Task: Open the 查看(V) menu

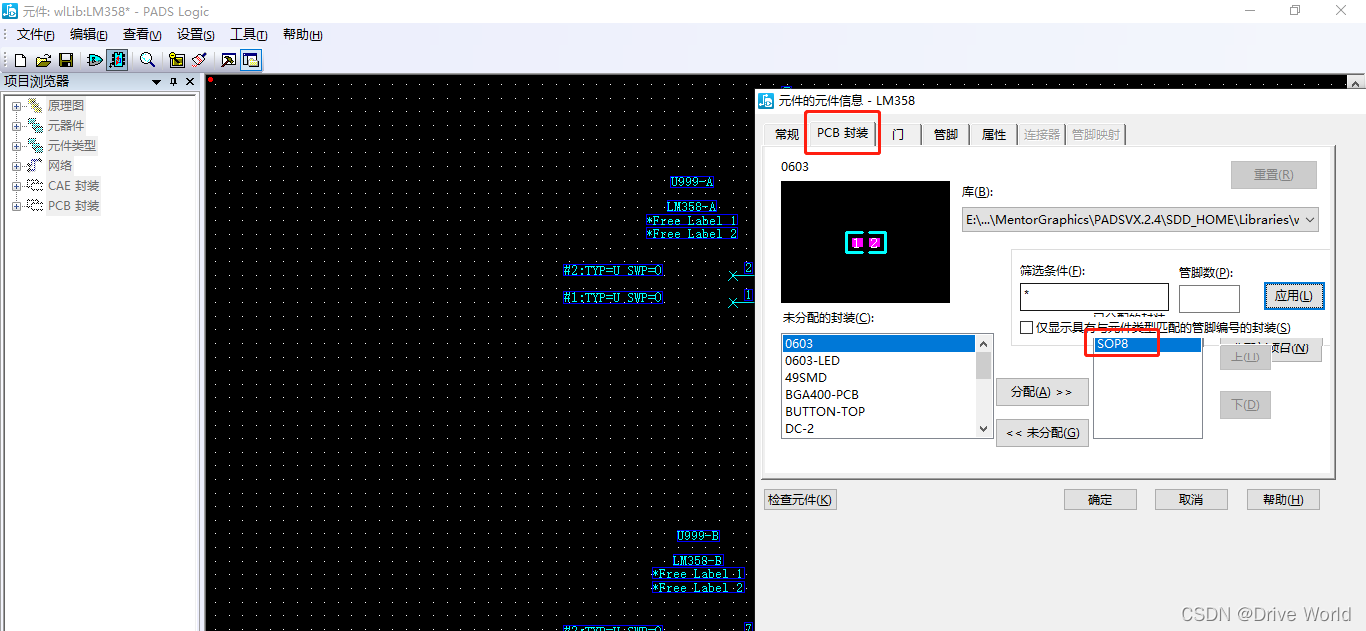Action: pos(141,35)
